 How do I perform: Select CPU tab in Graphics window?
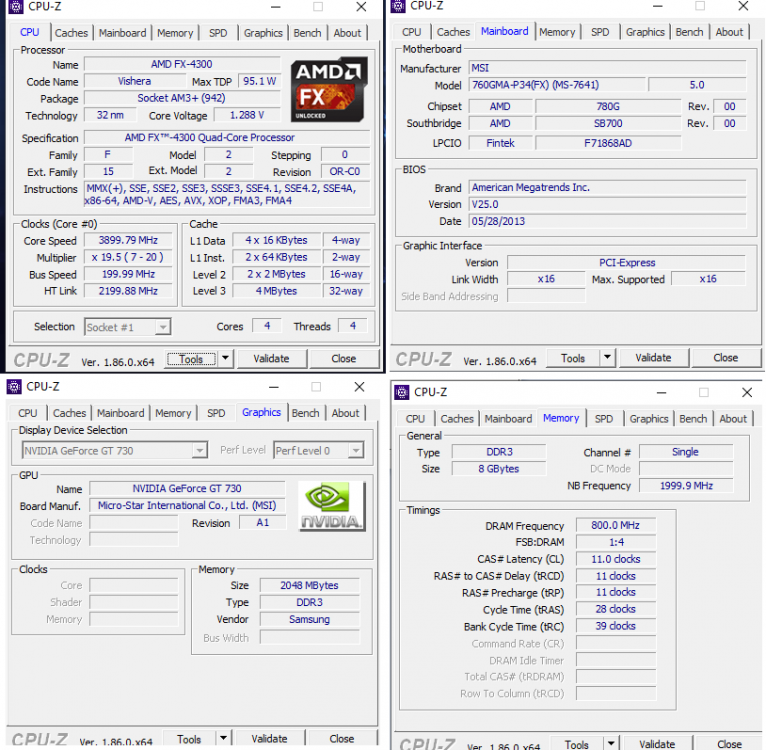27,413
